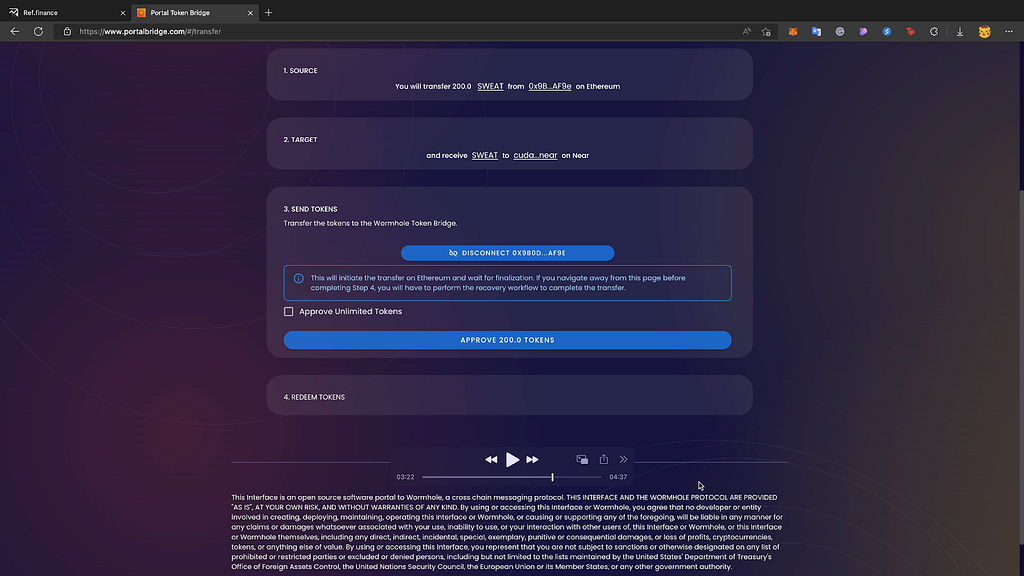Open the browser extensions puzzle menu
This screenshot has width=1024, height=576.
(934, 31)
